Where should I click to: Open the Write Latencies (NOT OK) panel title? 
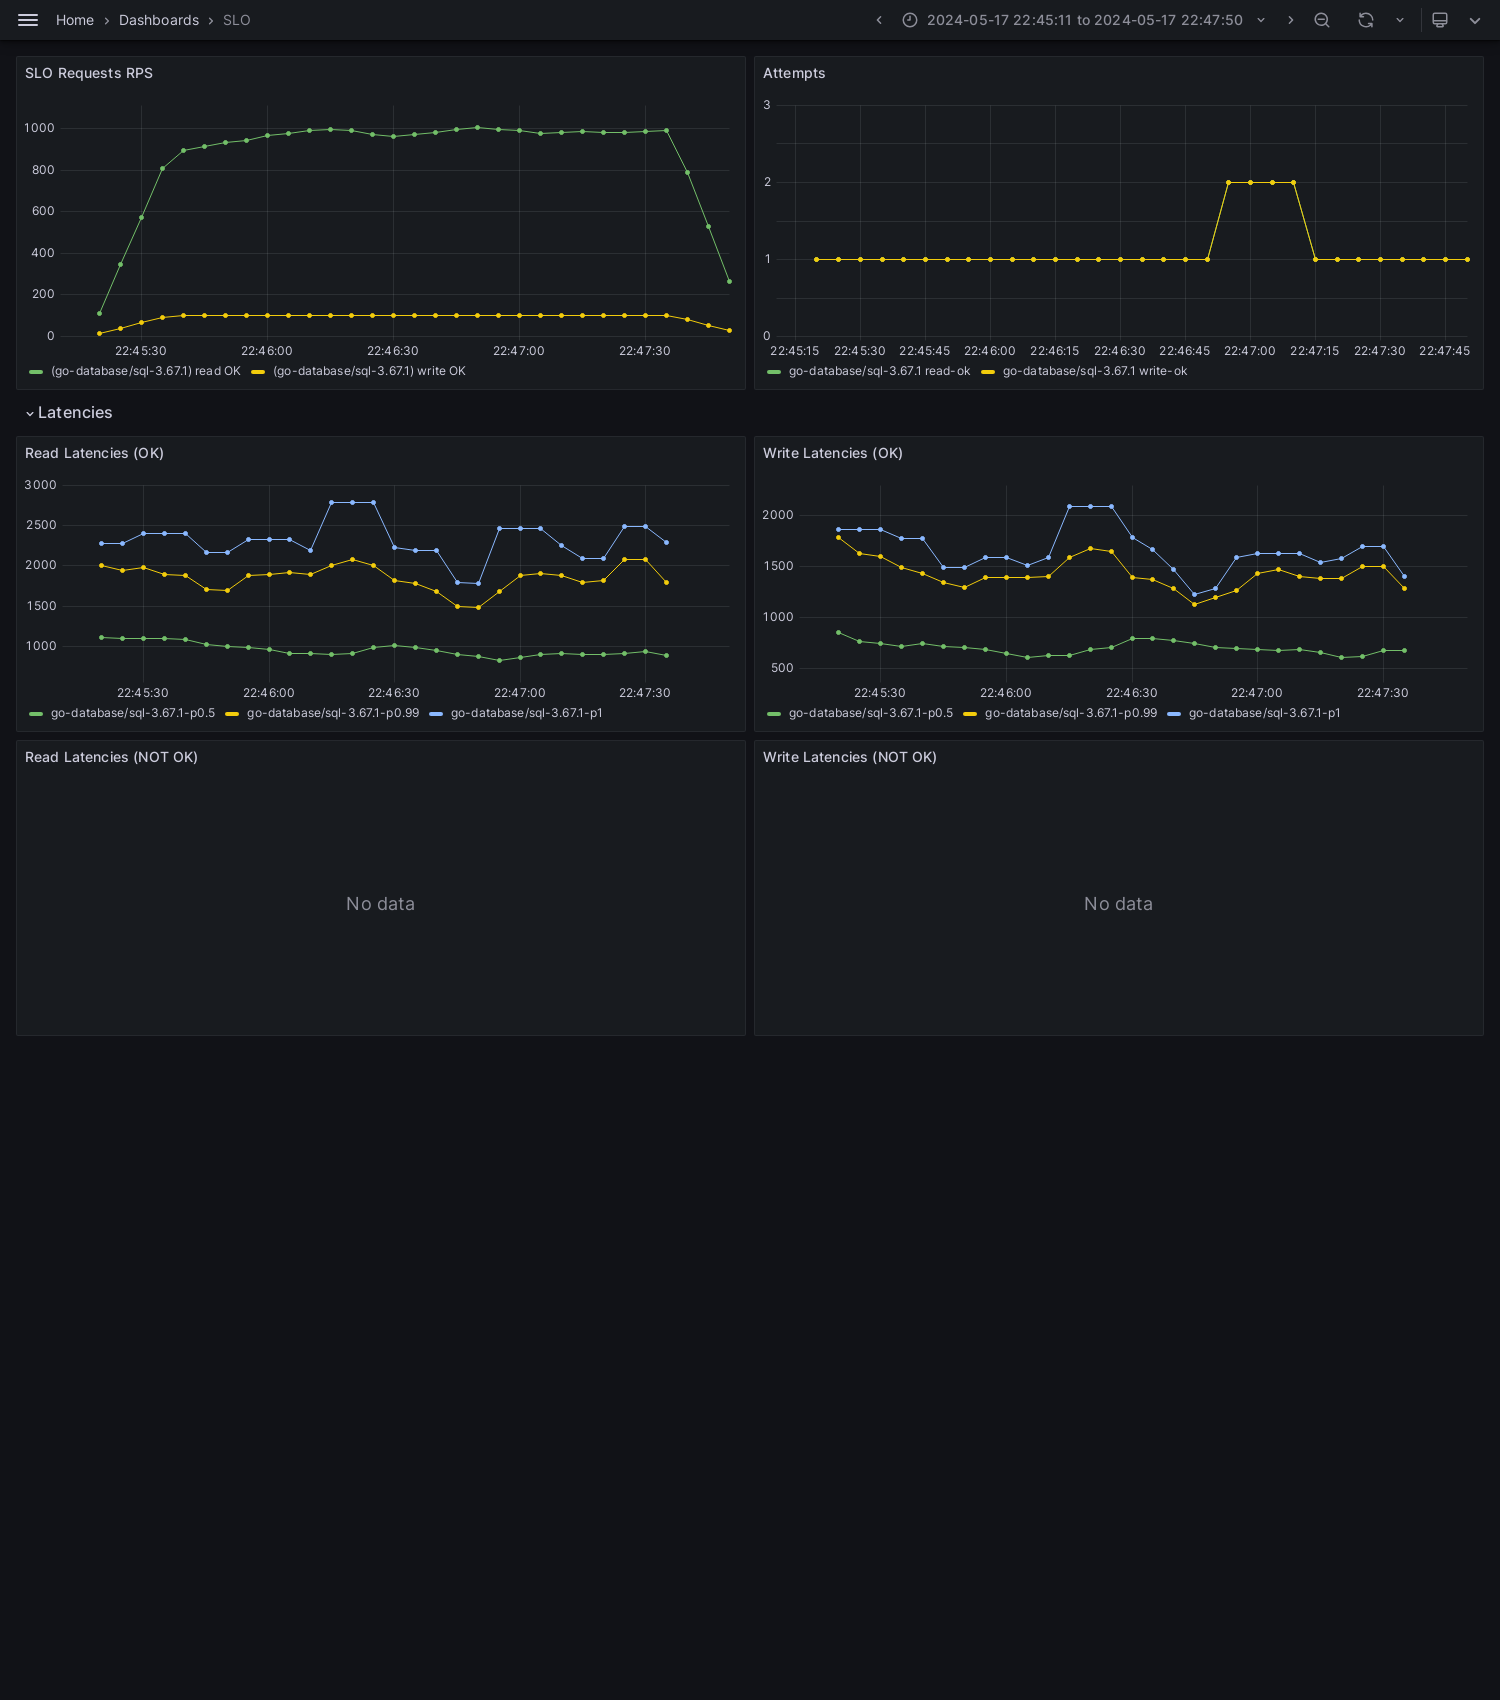point(850,757)
